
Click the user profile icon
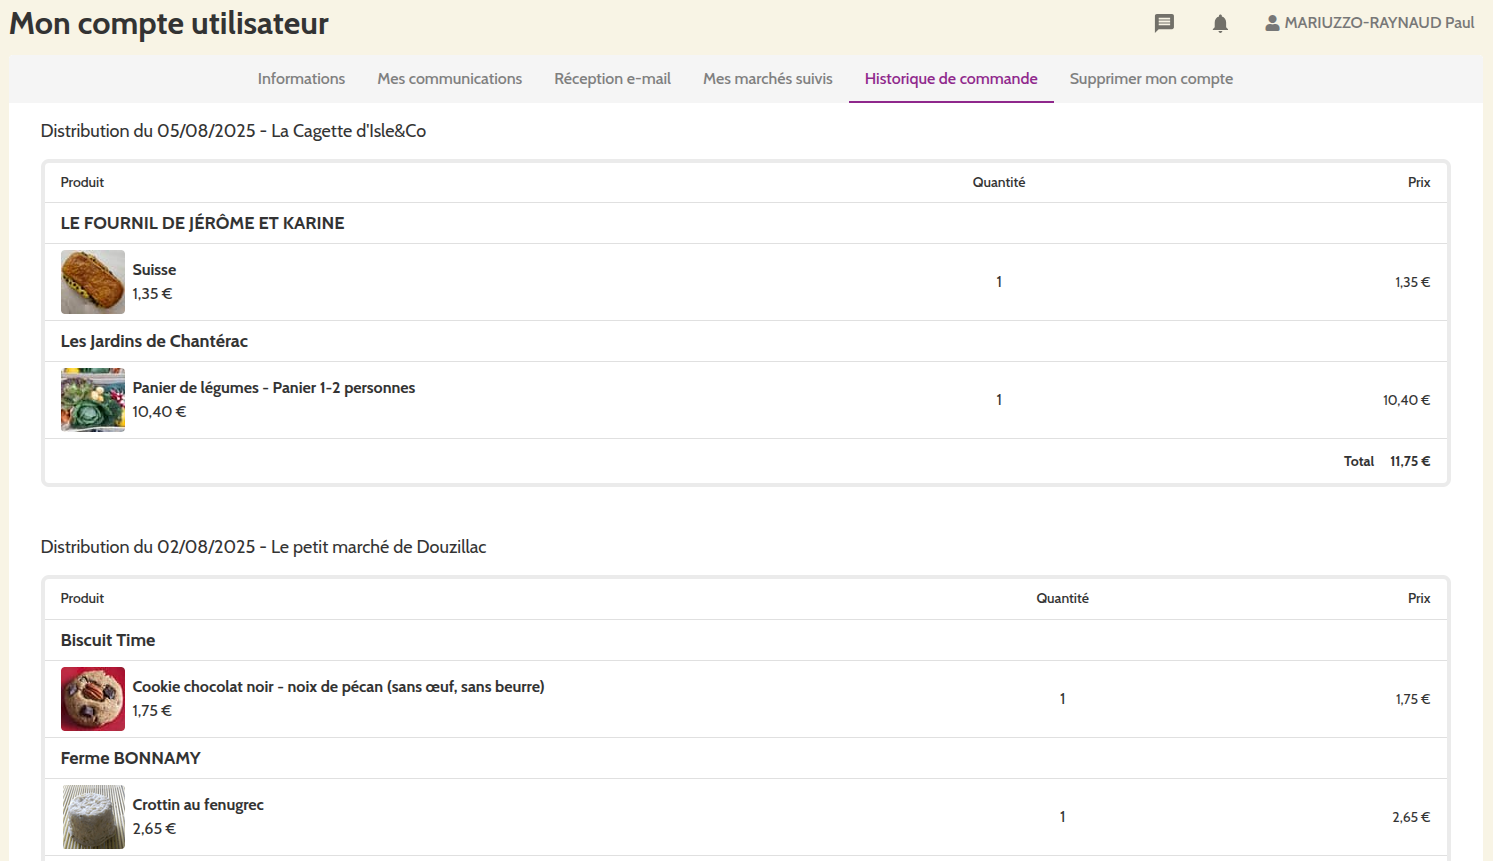(x=1272, y=23)
